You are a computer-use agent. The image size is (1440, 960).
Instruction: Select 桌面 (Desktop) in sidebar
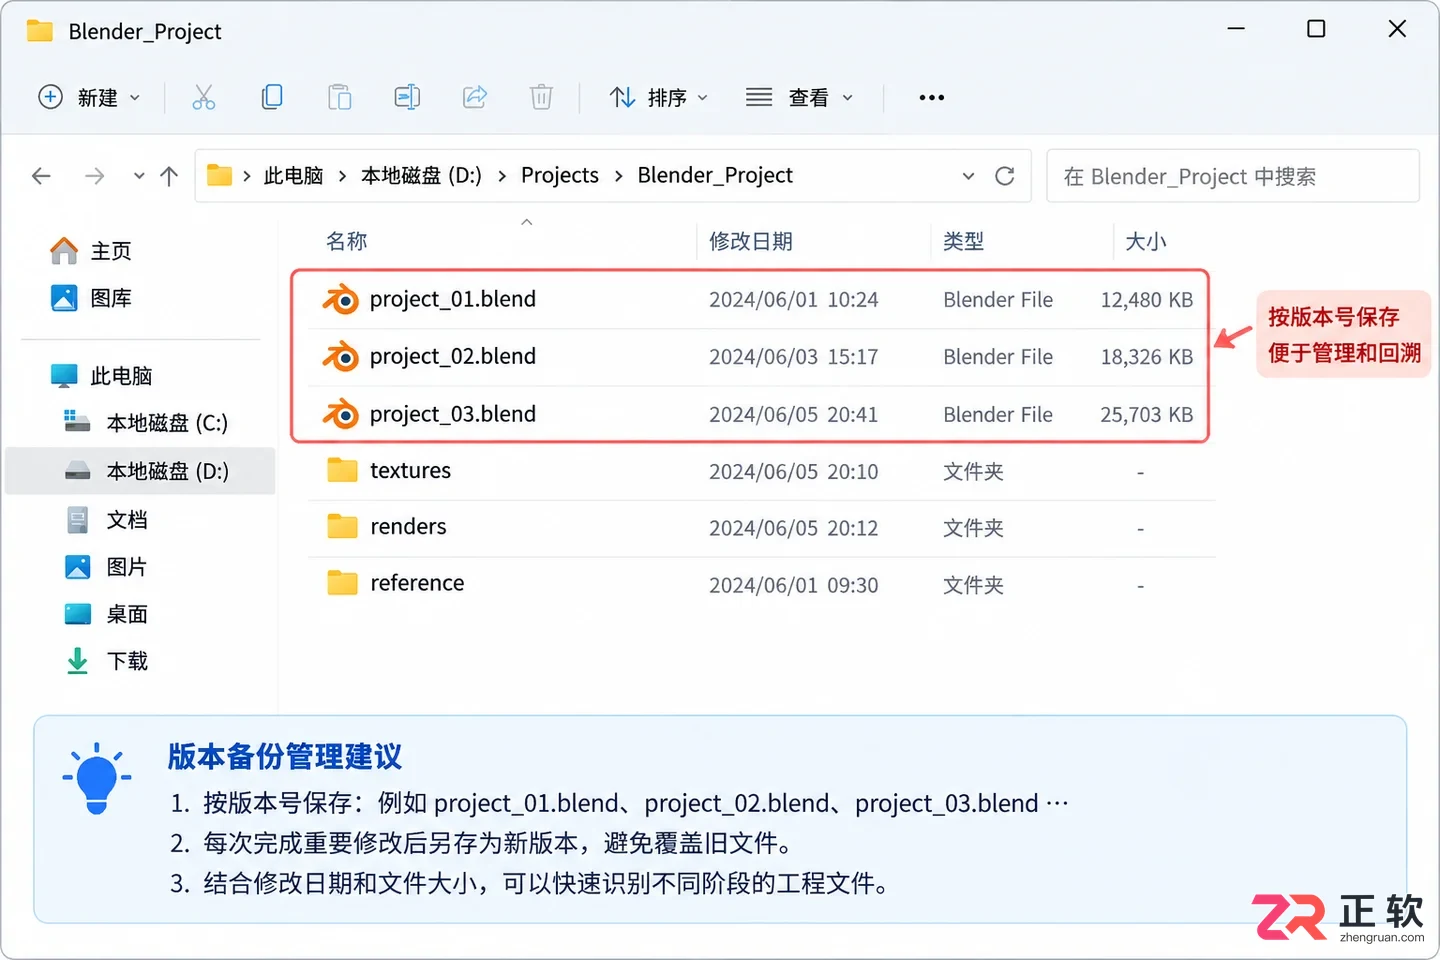tap(107, 614)
